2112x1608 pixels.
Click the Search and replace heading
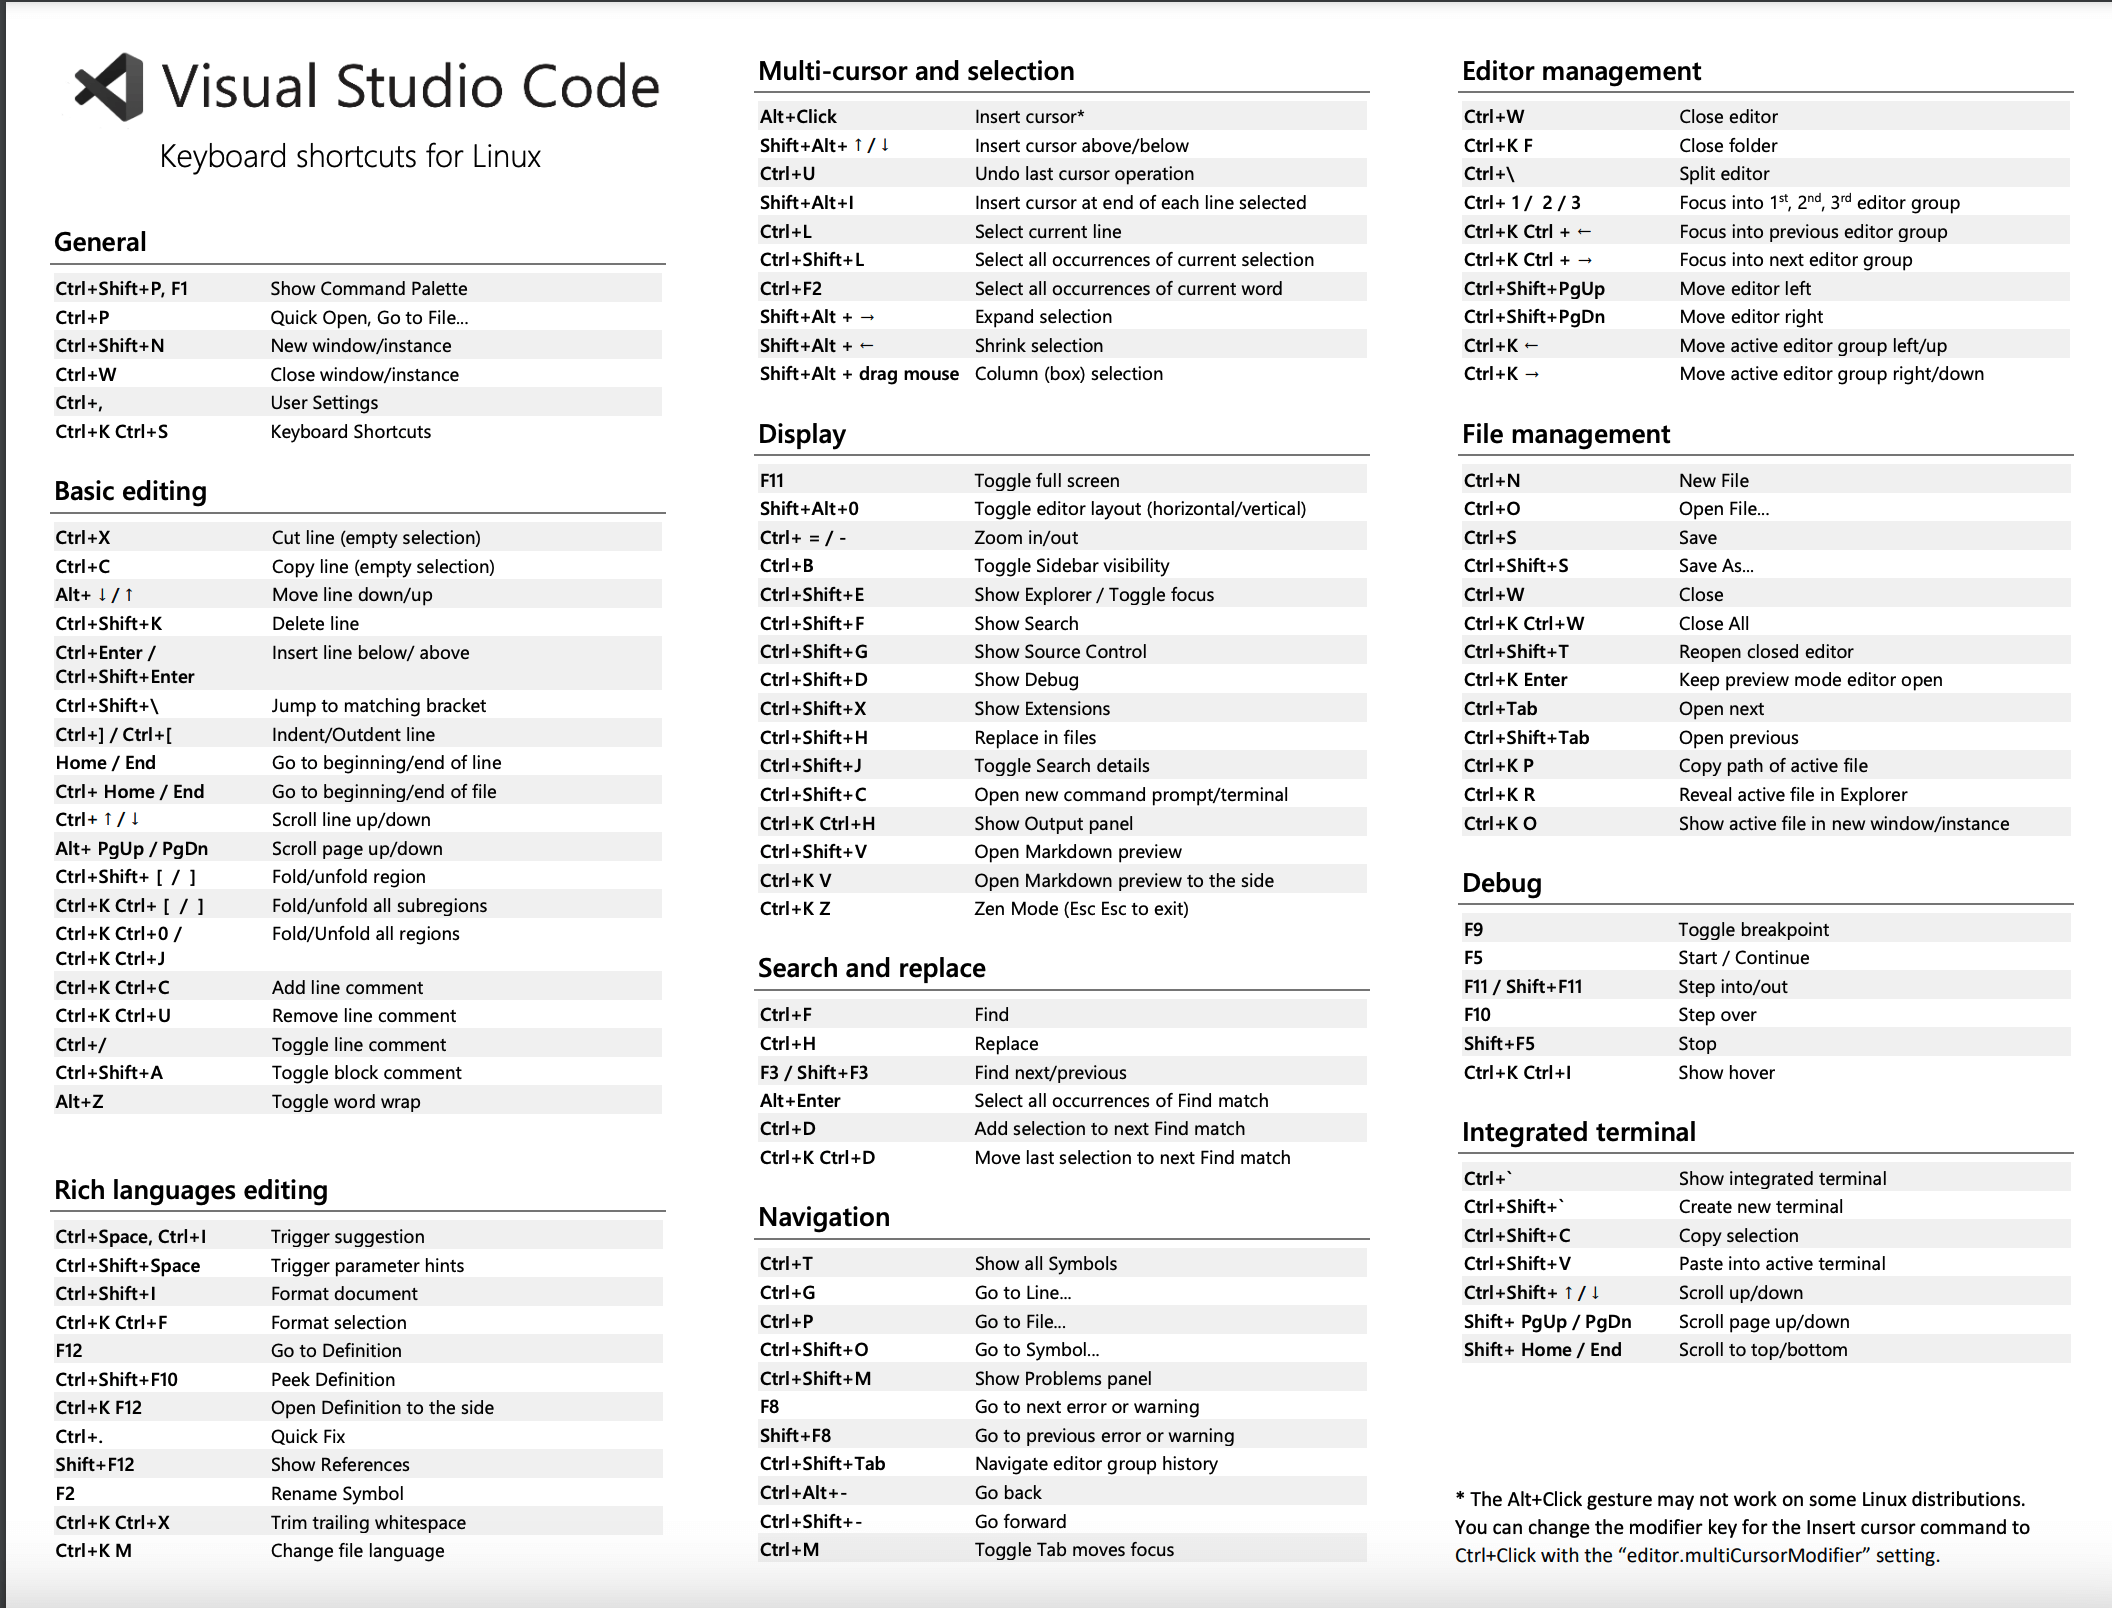[871, 968]
